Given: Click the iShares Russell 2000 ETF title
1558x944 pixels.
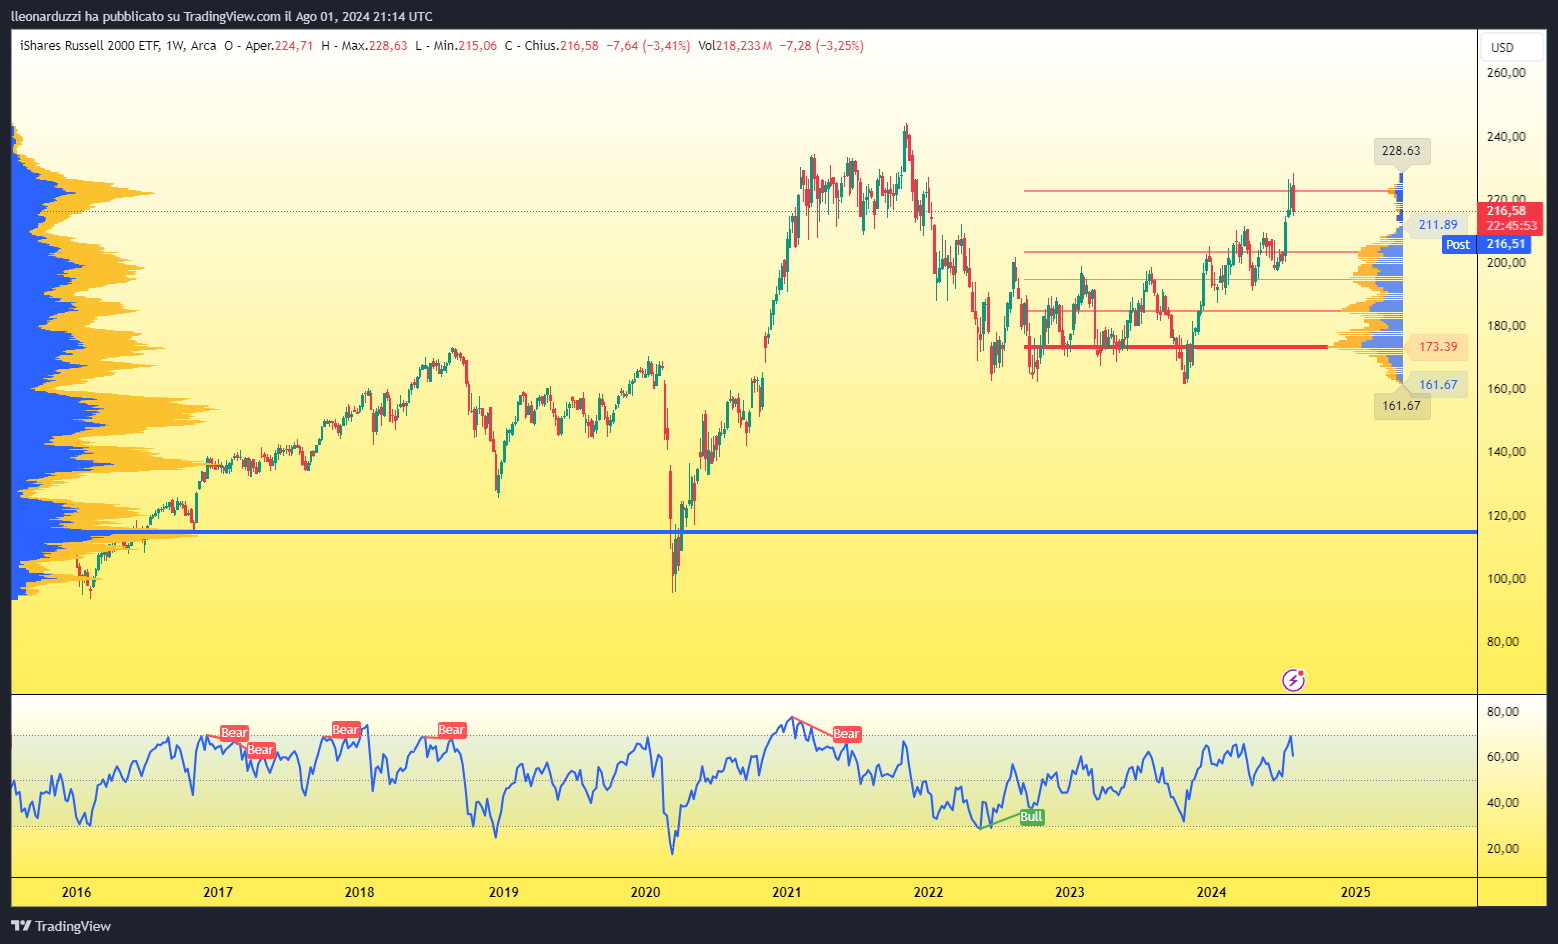Looking at the screenshot, I should [90, 46].
